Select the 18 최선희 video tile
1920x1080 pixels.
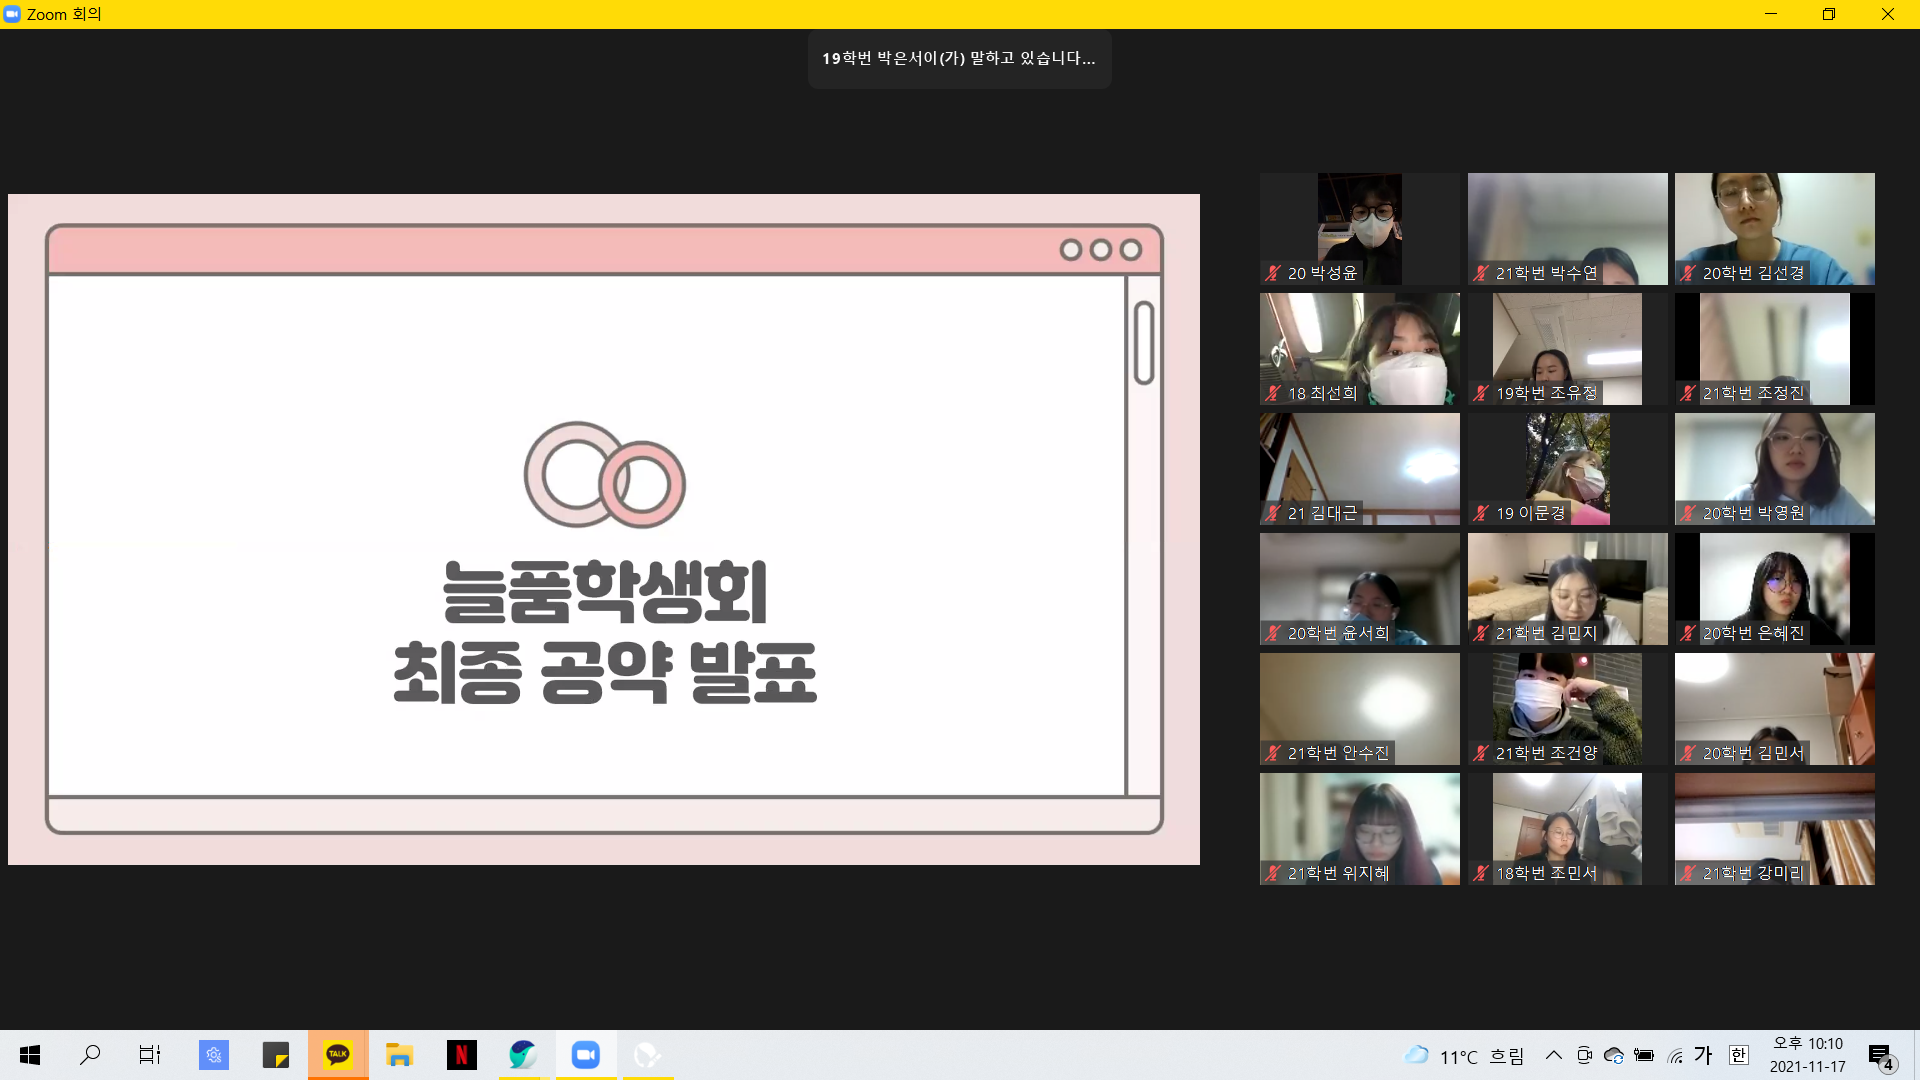(1359, 348)
